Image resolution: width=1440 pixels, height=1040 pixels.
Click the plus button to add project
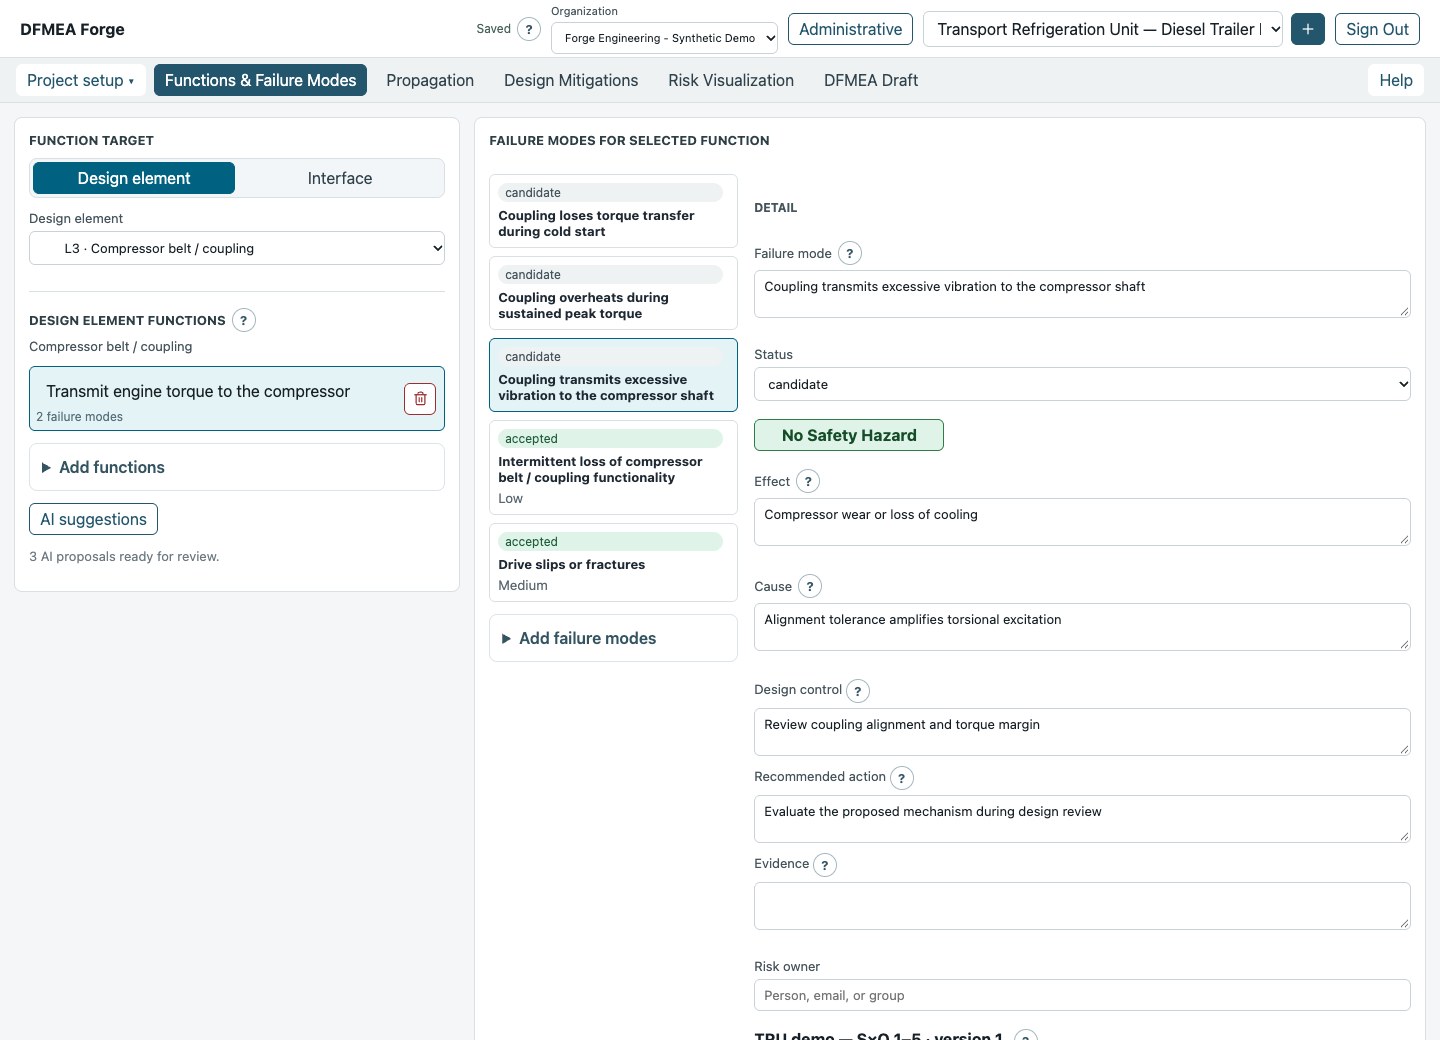coord(1308,29)
